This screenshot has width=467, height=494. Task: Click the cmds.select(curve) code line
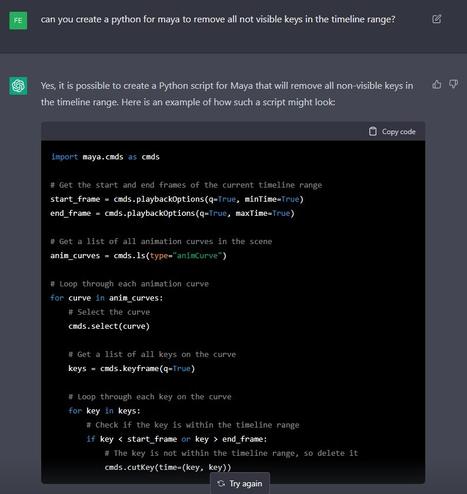pyautogui.click(x=109, y=326)
